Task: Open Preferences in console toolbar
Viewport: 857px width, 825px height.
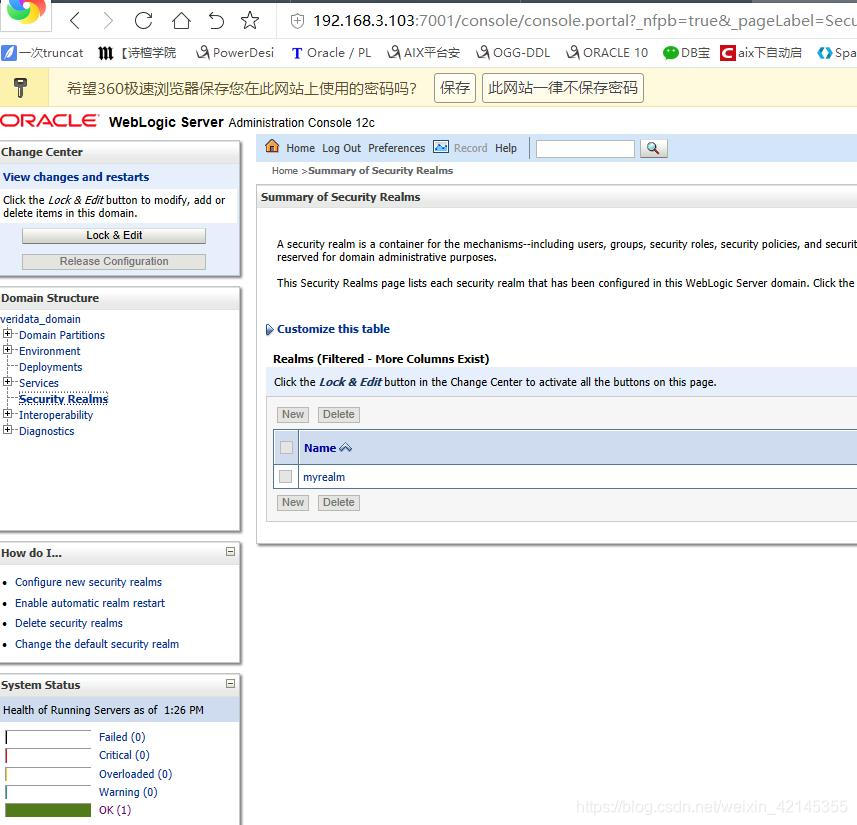Action: [396, 148]
